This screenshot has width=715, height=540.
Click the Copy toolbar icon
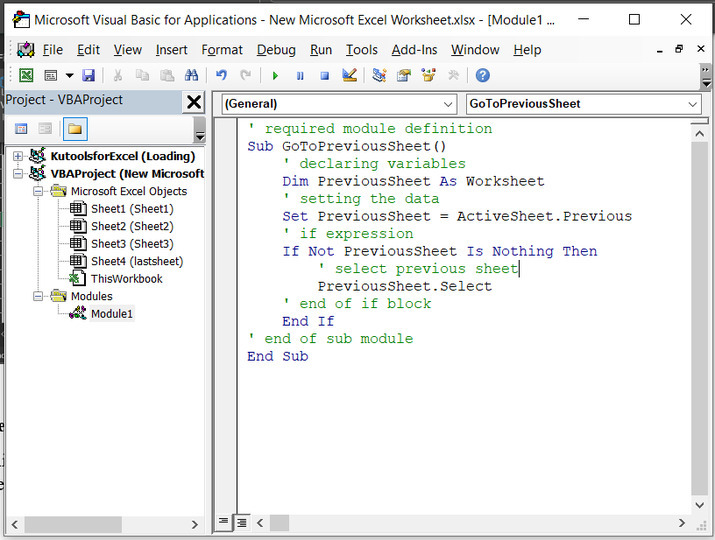pyautogui.click(x=142, y=75)
